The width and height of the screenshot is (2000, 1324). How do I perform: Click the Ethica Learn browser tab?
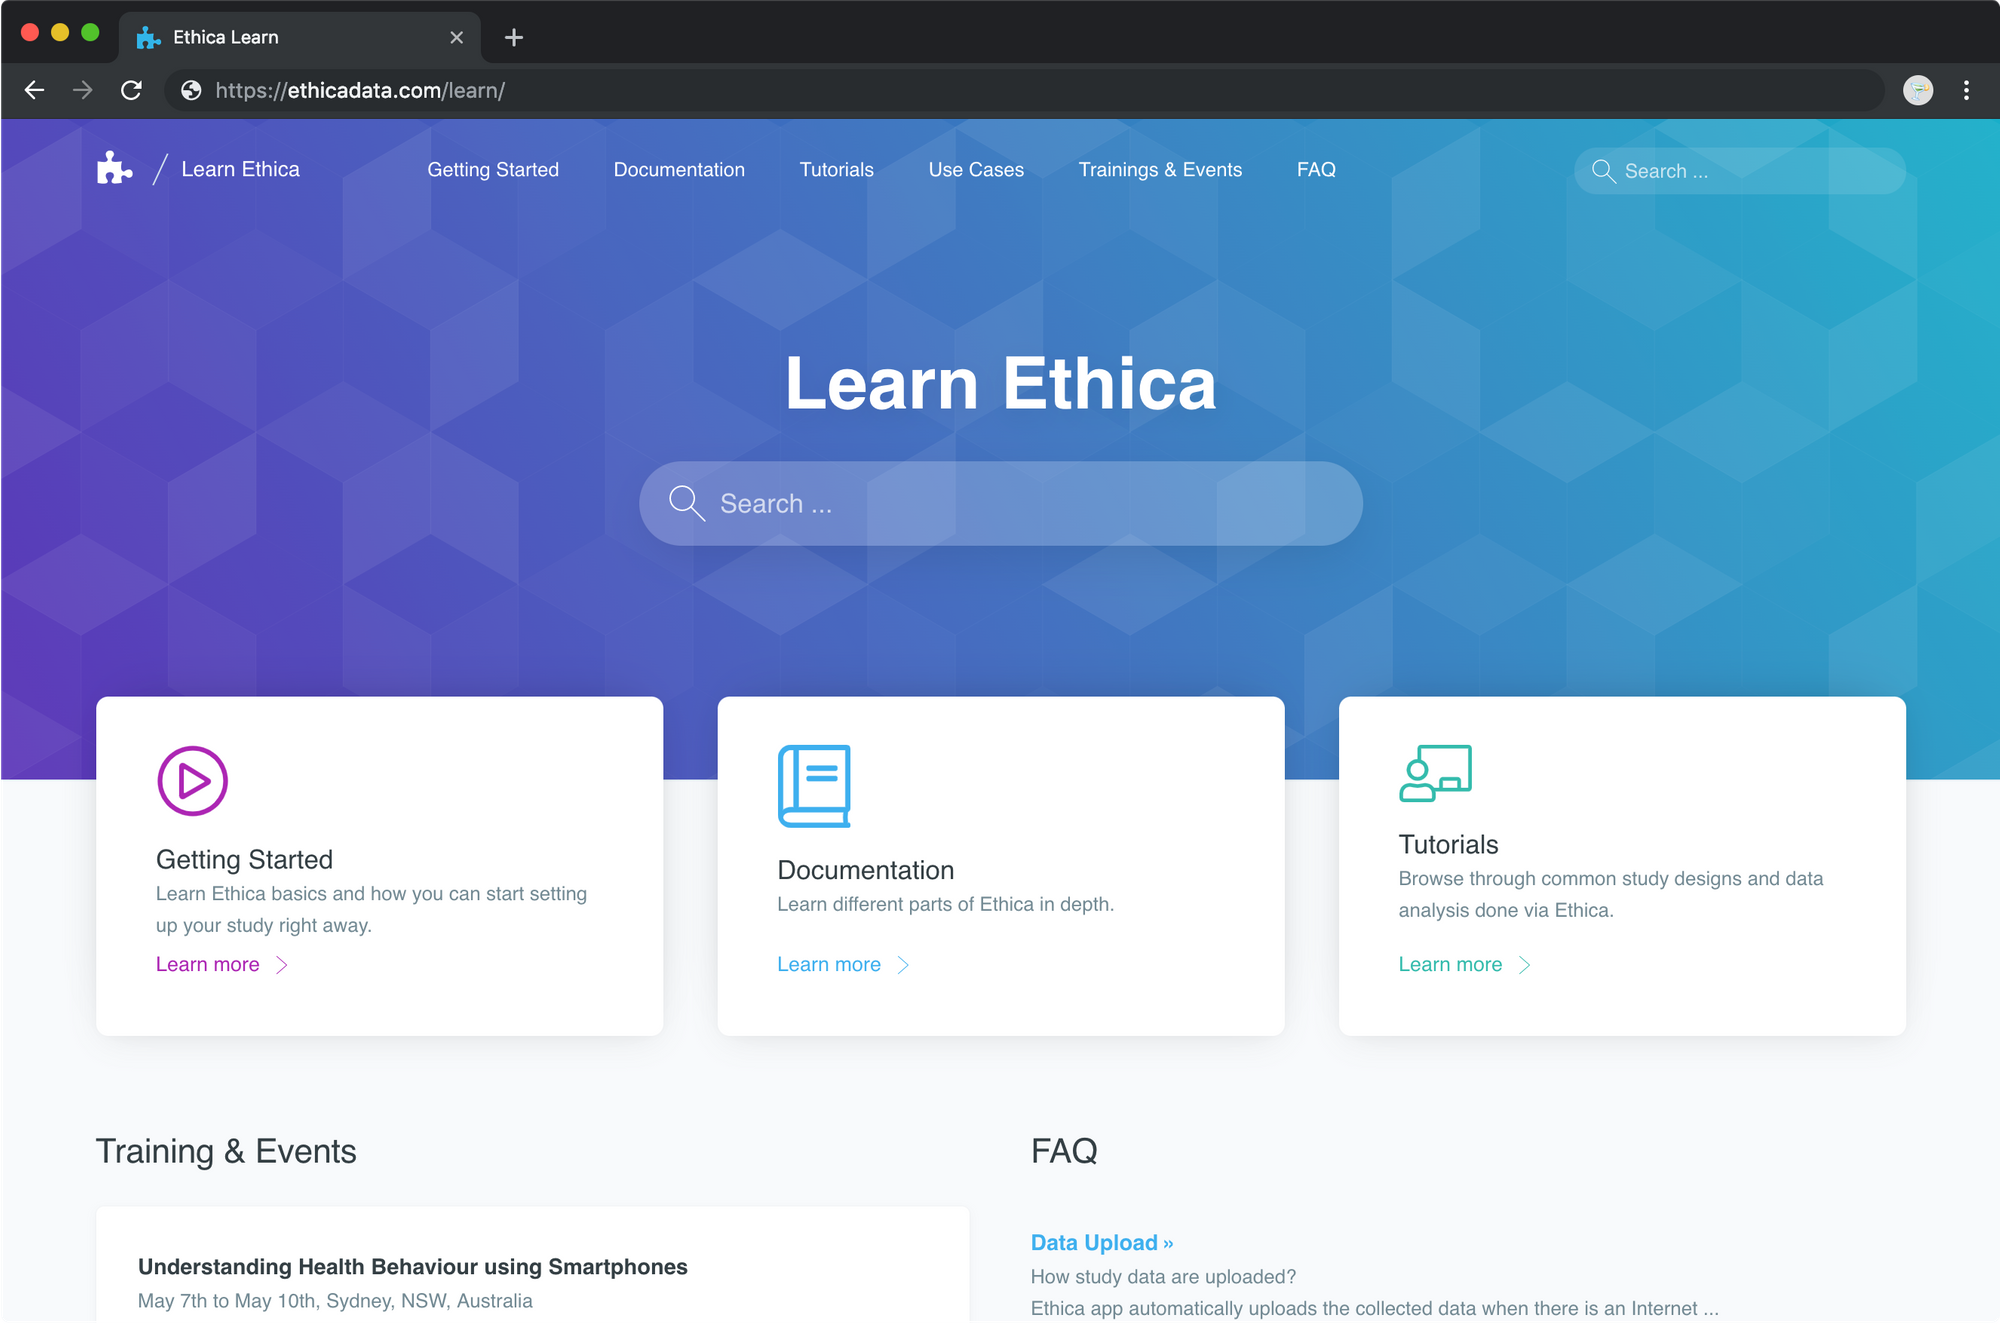(300, 38)
